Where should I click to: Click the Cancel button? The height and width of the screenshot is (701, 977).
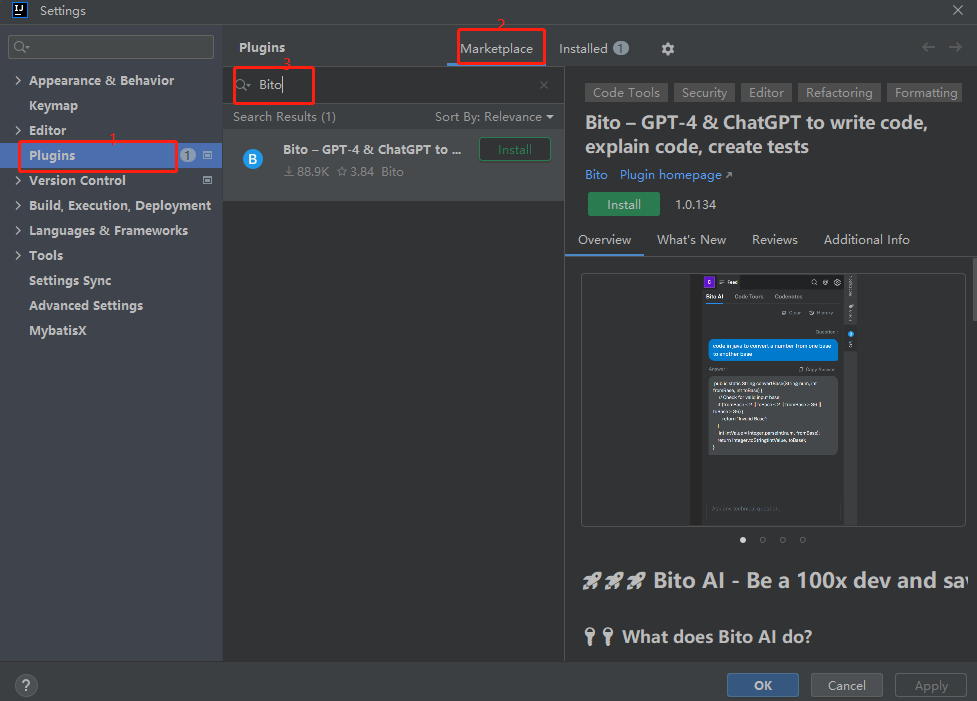point(847,685)
